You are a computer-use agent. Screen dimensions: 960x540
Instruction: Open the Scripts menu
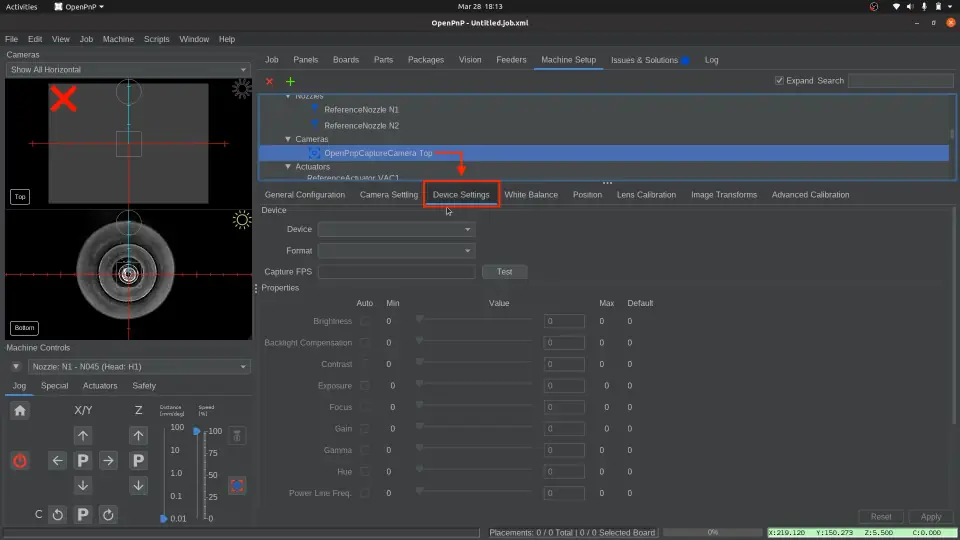pos(157,39)
